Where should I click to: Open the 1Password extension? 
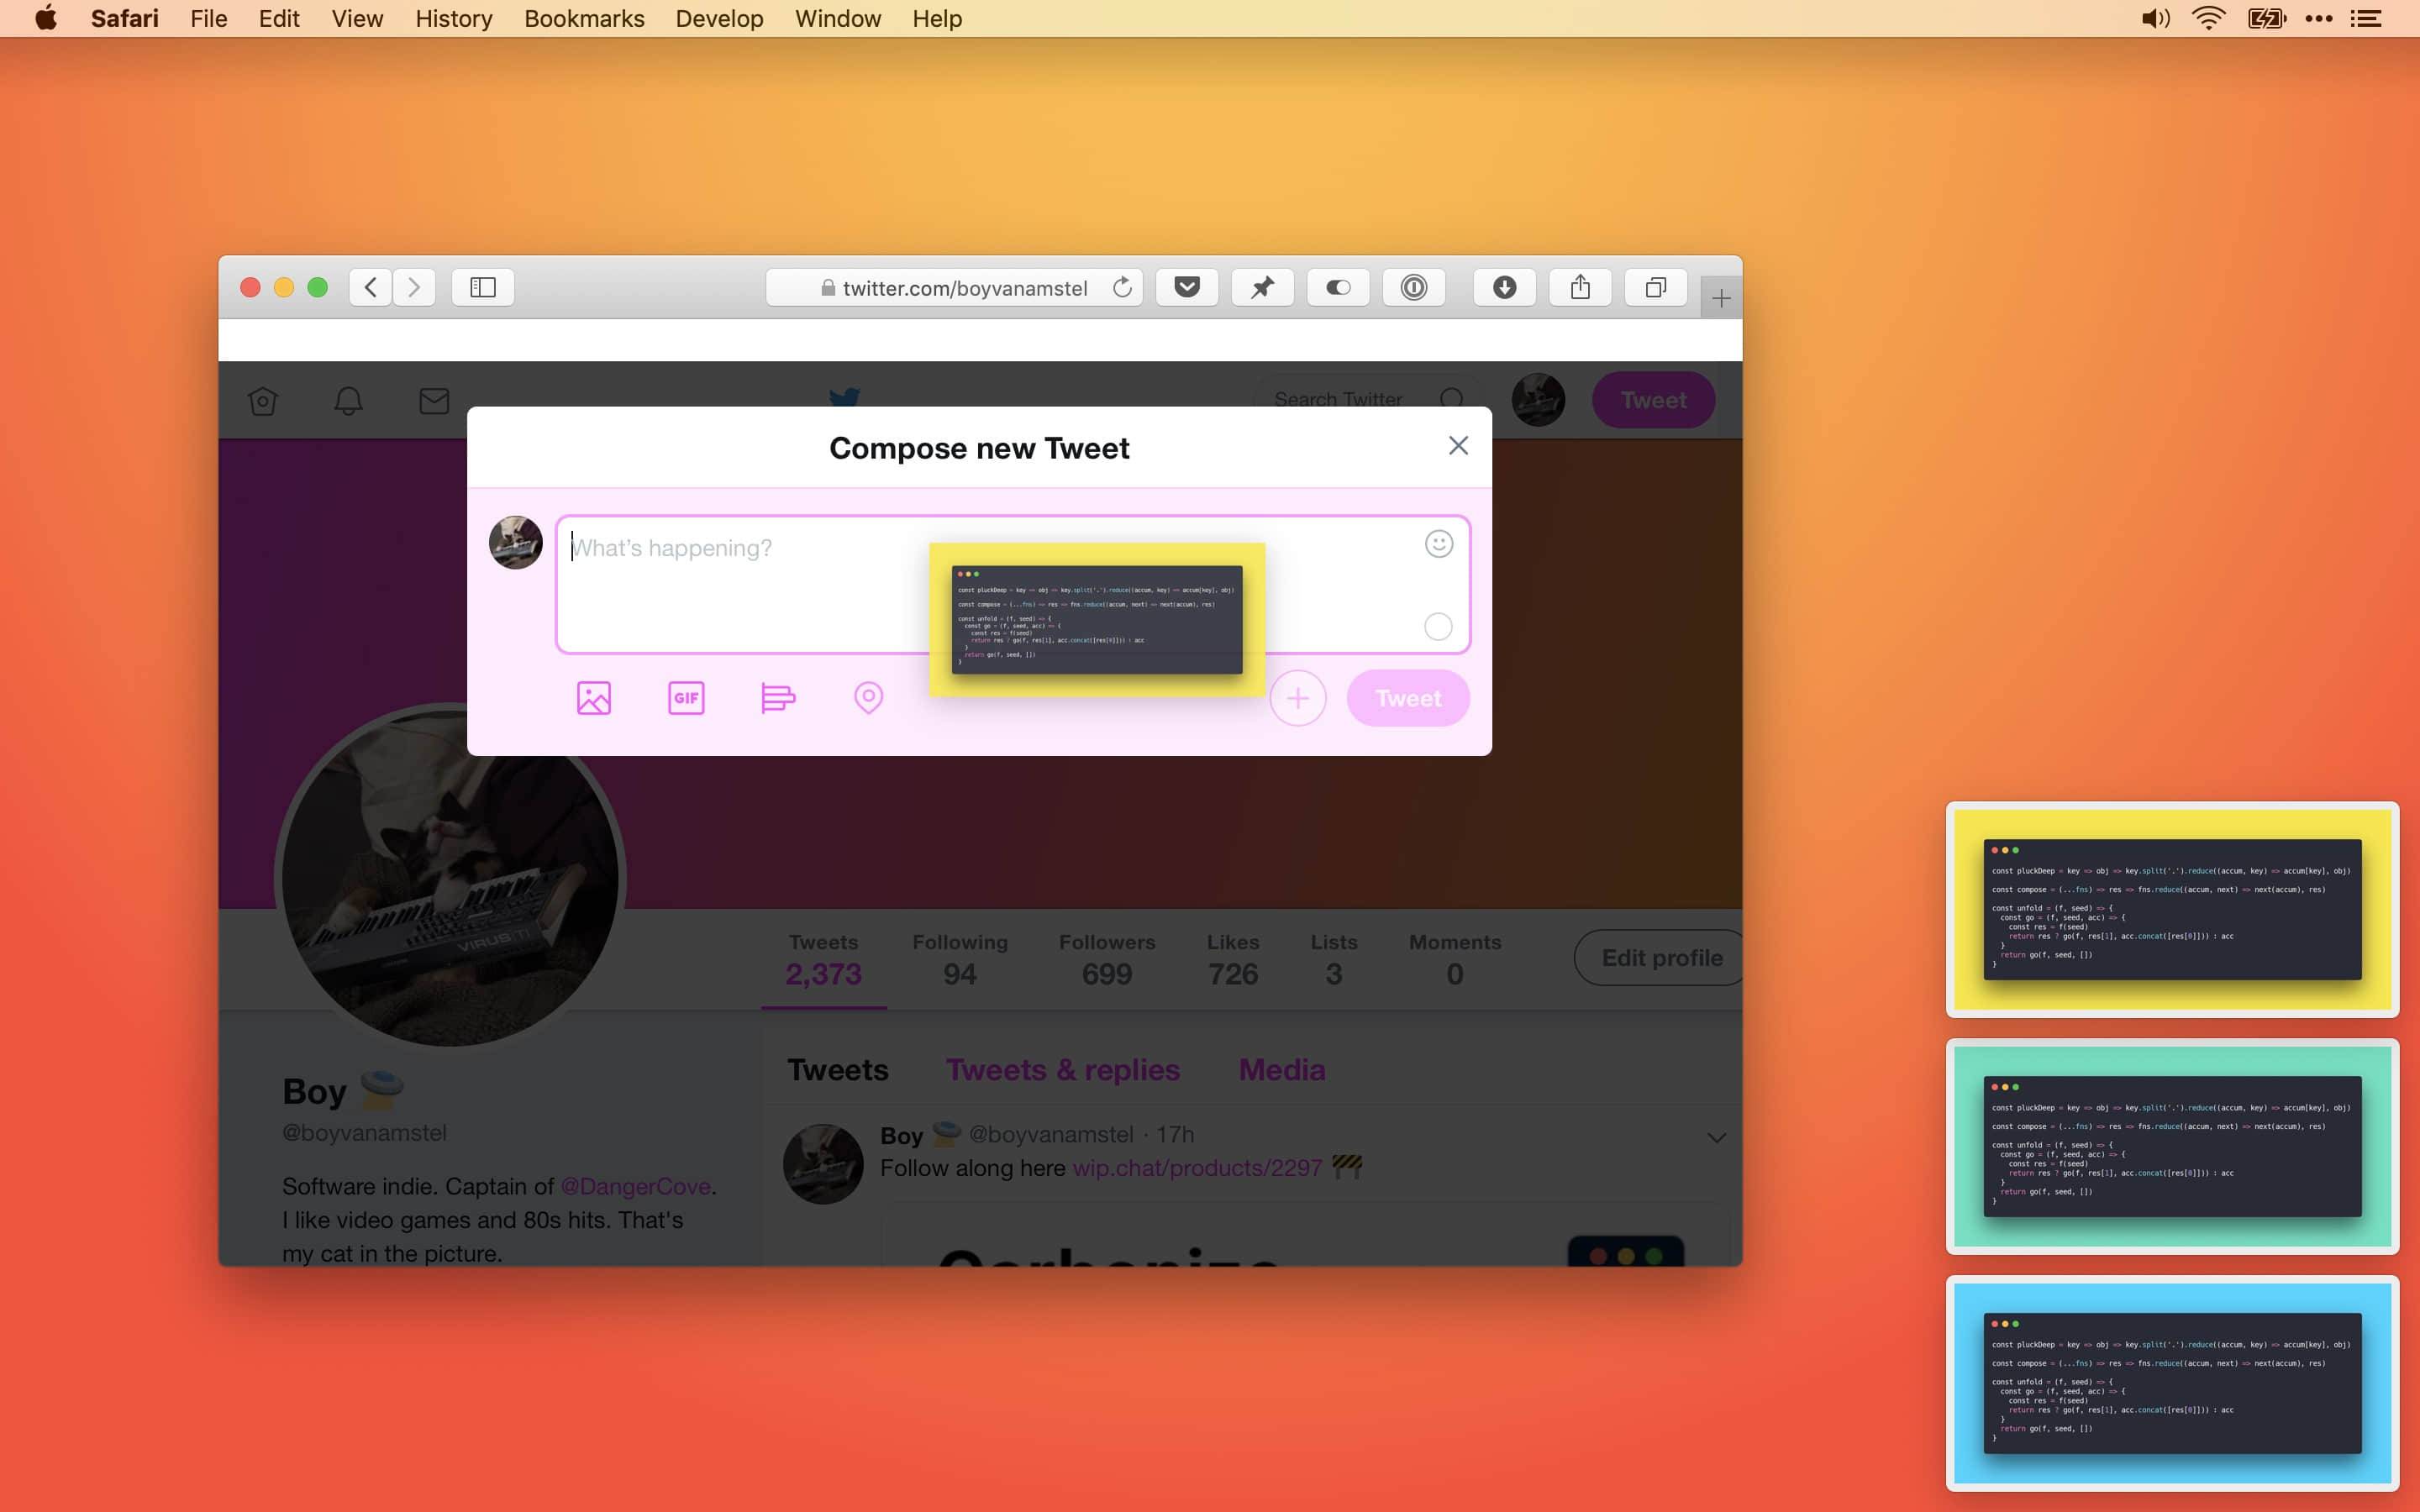tap(1413, 288)
